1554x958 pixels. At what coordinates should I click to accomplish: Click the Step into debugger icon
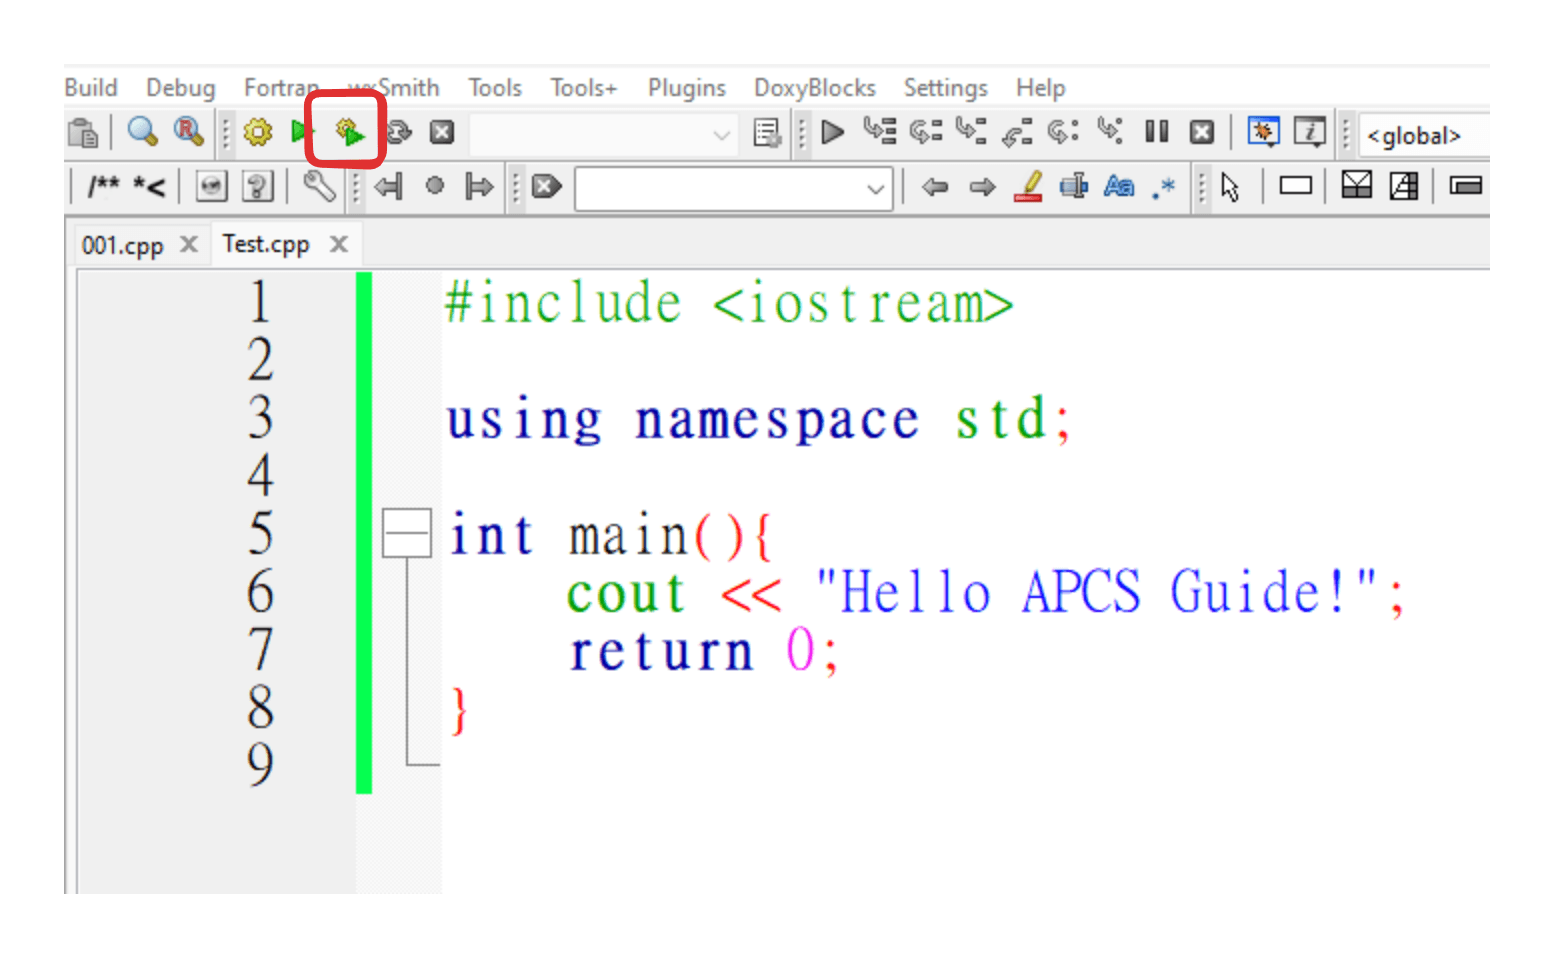pyautogui.click(x=971, y=131)
